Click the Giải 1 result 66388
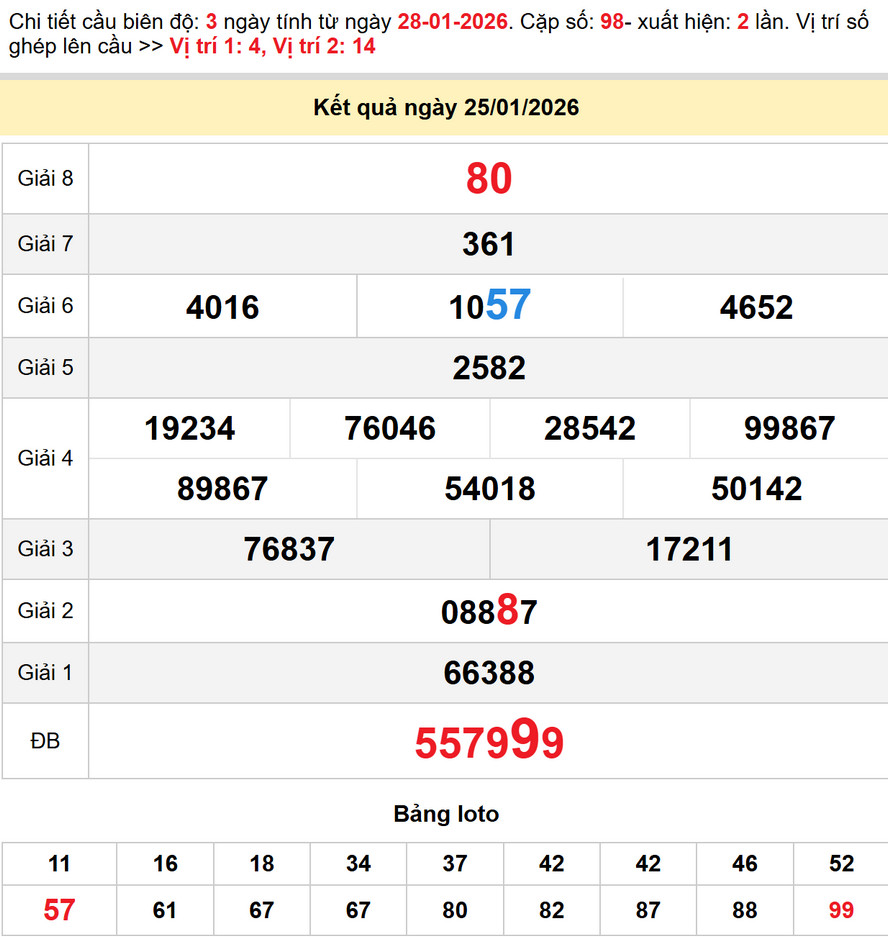The image size is (888, 937). pos(488,673)
